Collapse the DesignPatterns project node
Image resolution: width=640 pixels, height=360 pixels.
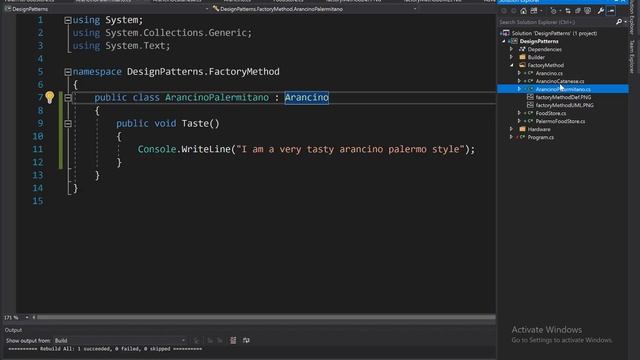point(504,41)
